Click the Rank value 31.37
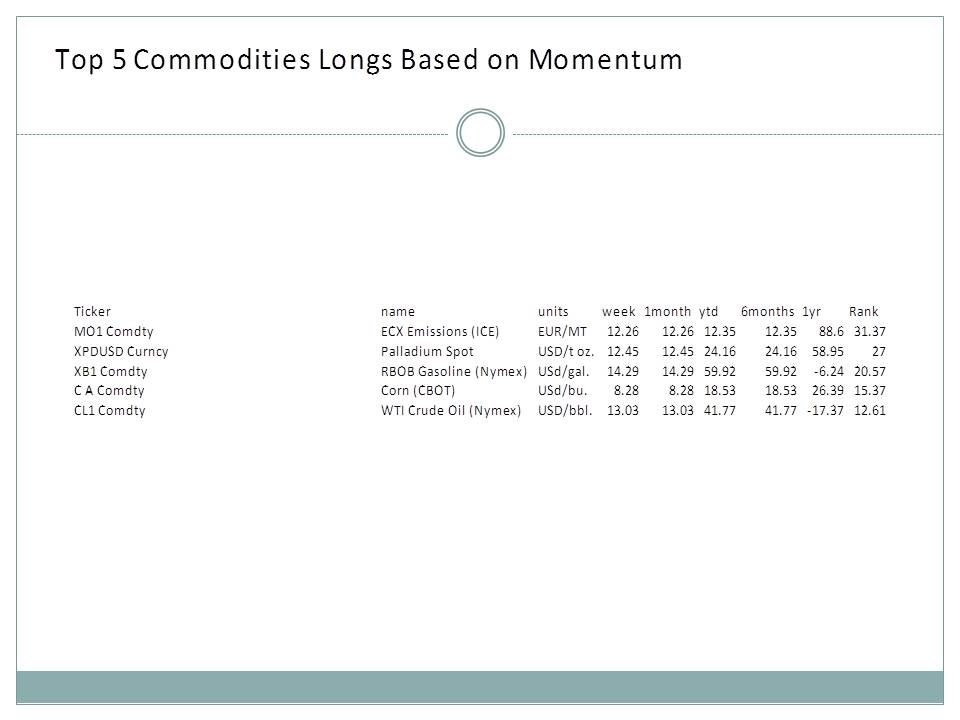Screen dimensions: 960x720 click(869, 331)
